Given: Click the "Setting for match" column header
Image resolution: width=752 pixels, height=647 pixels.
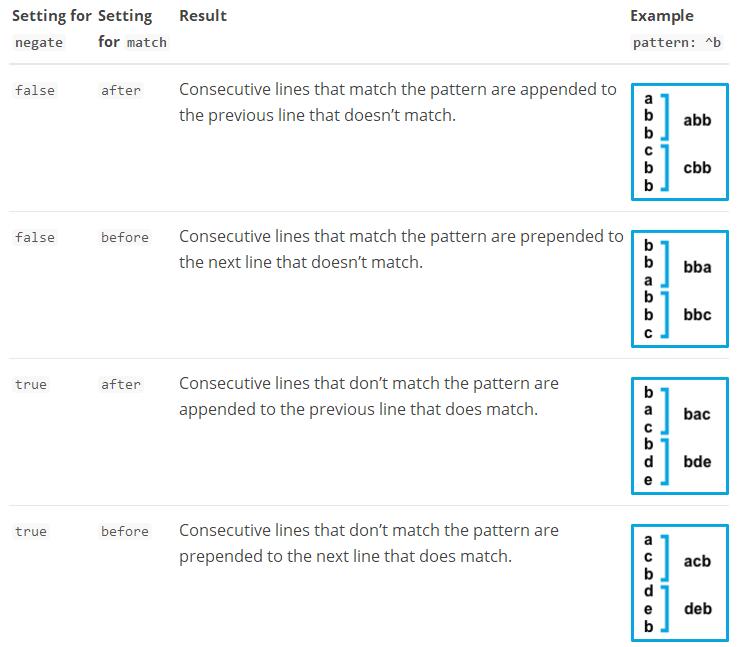Looking at the screenshot, I should 132,29.
